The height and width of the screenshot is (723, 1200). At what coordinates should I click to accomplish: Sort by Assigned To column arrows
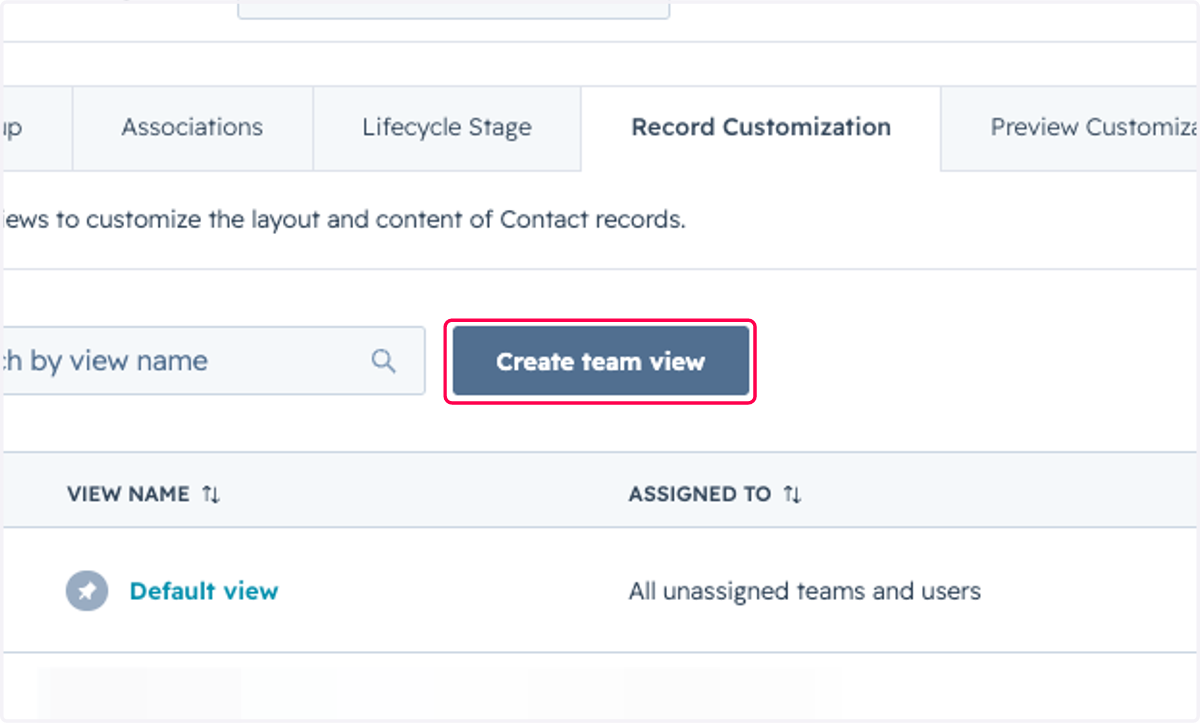(x=792, y=494)
